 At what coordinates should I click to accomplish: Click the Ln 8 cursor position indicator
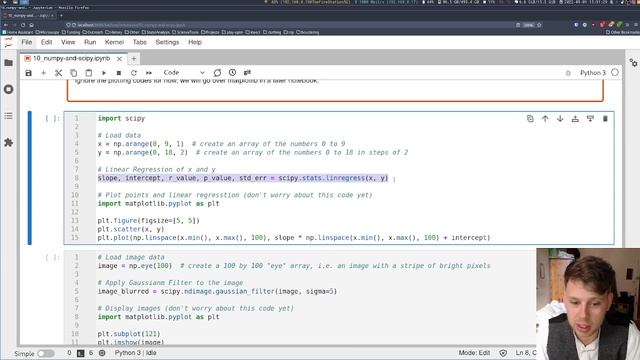(526, 353)
